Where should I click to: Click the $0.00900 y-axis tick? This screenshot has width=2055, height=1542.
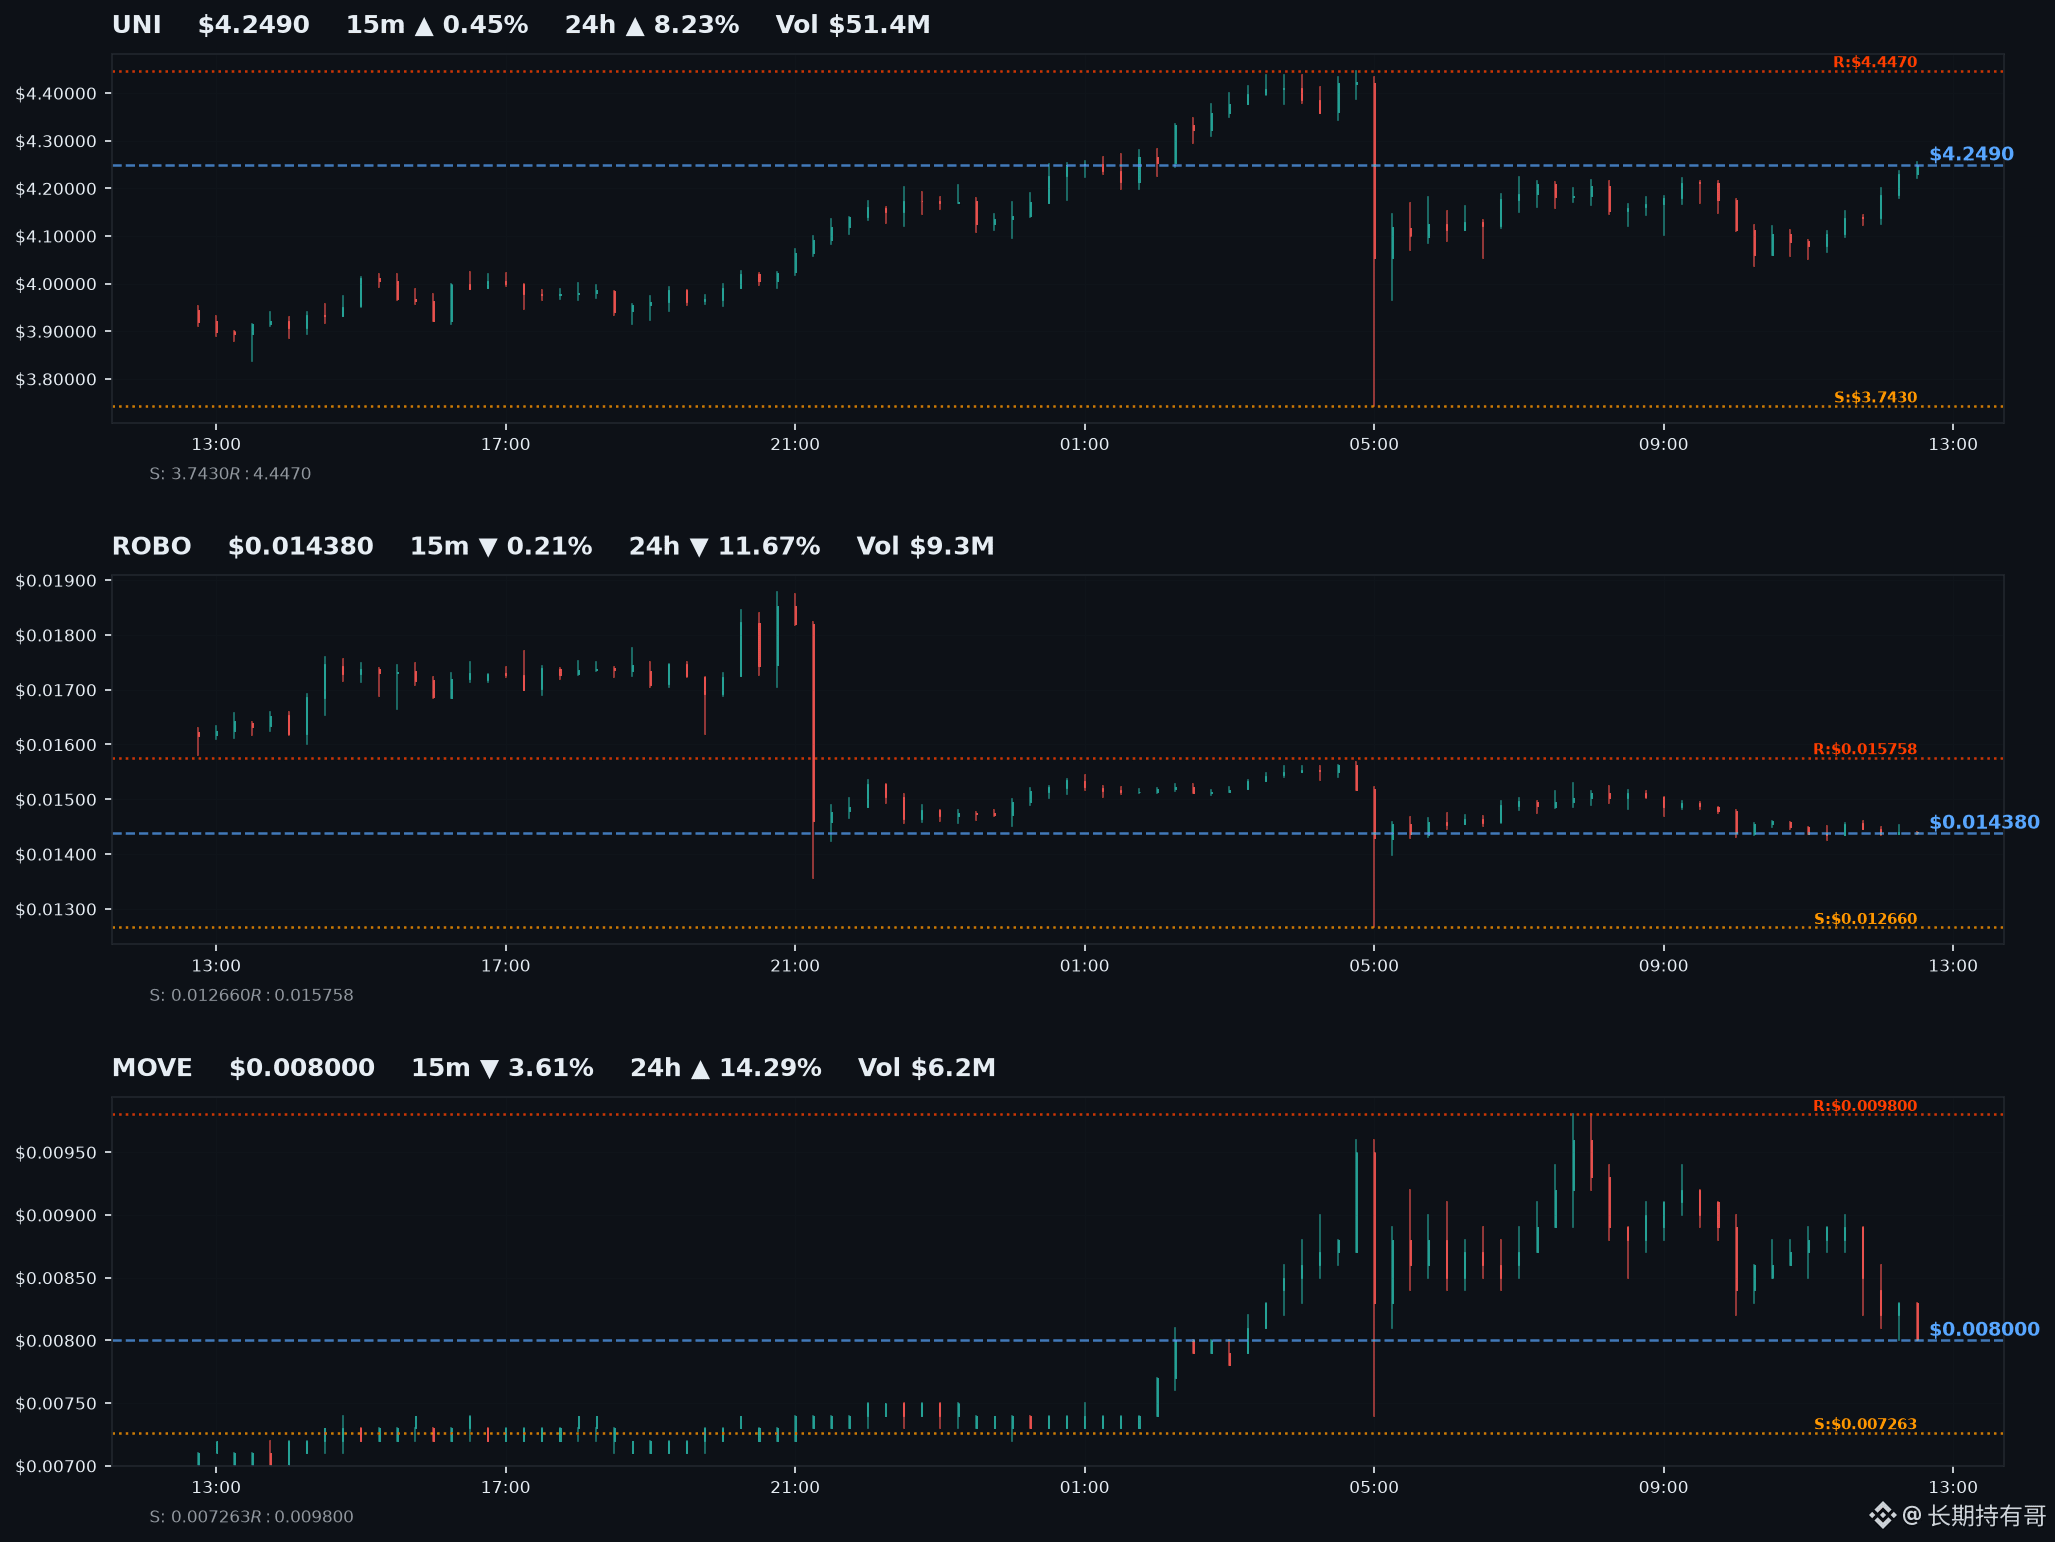56,1216
